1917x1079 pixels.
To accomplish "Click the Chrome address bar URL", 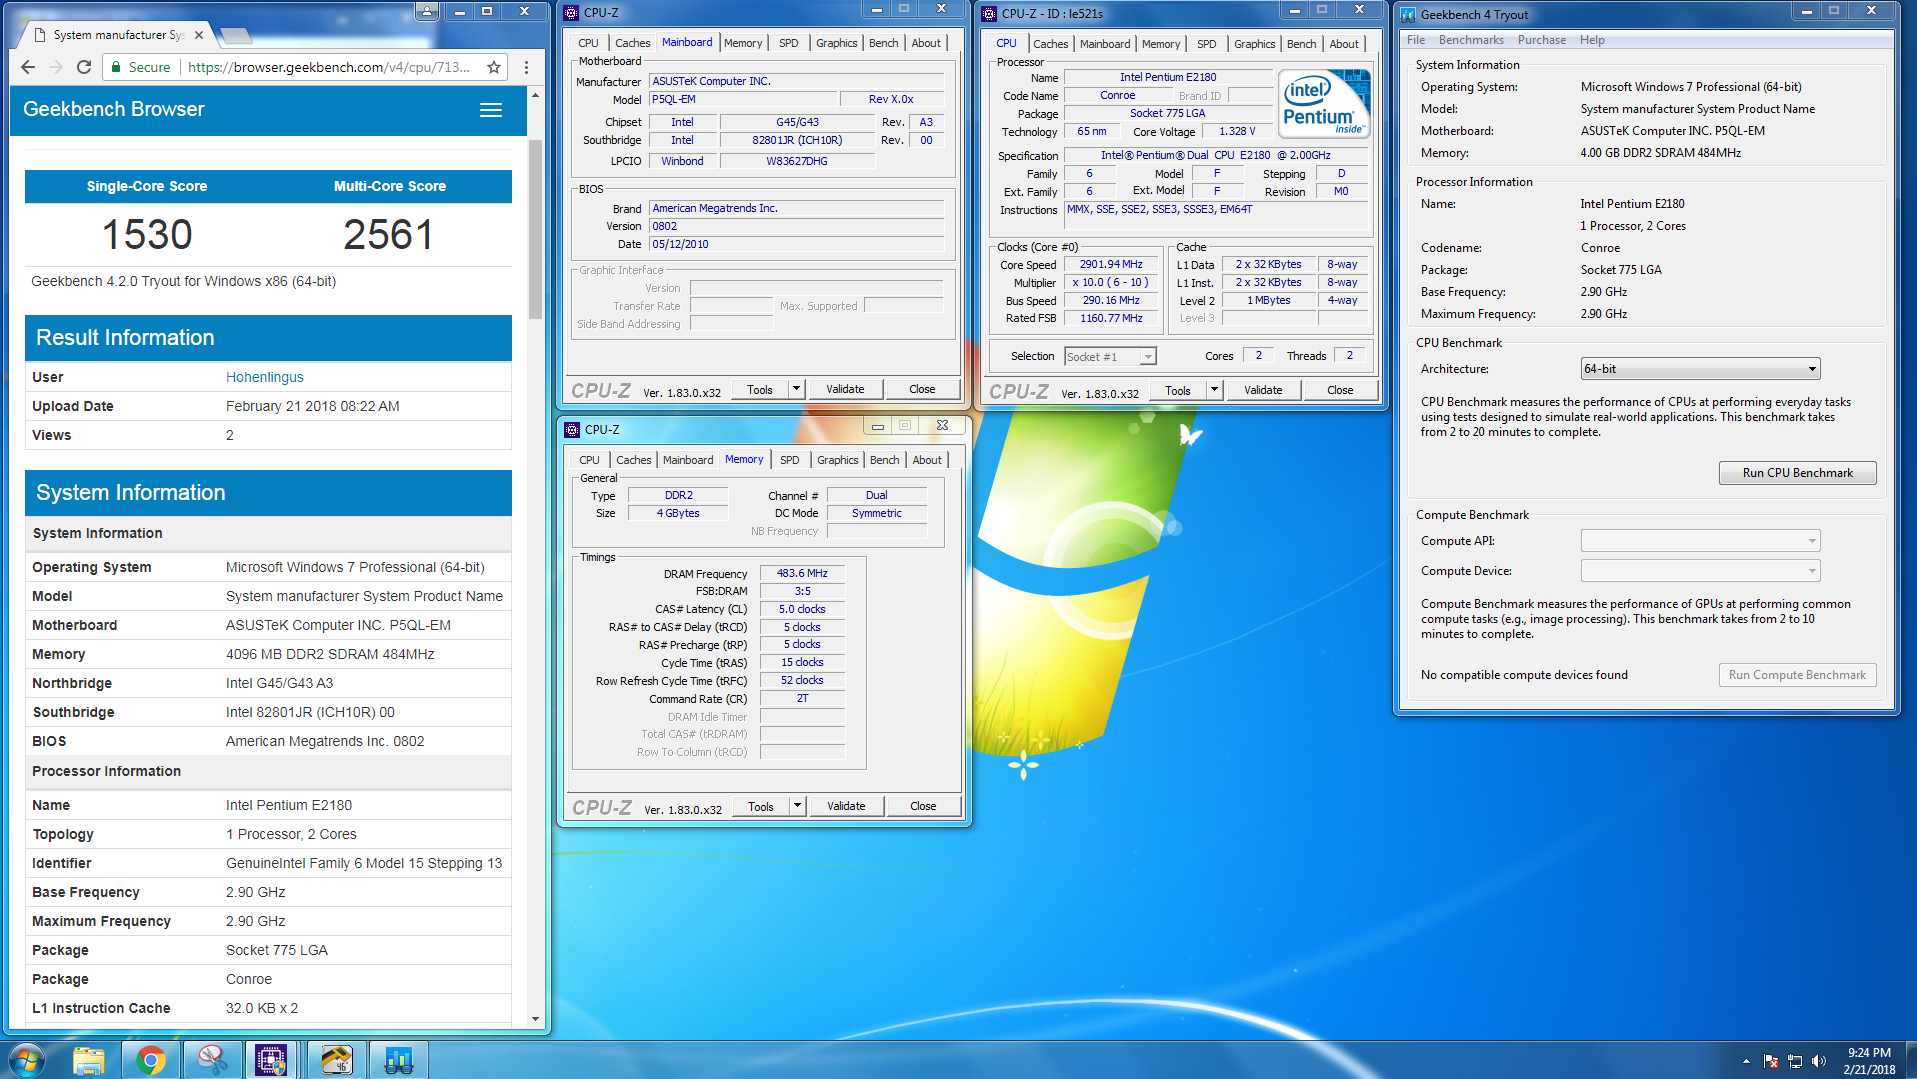I will [328, 67].
